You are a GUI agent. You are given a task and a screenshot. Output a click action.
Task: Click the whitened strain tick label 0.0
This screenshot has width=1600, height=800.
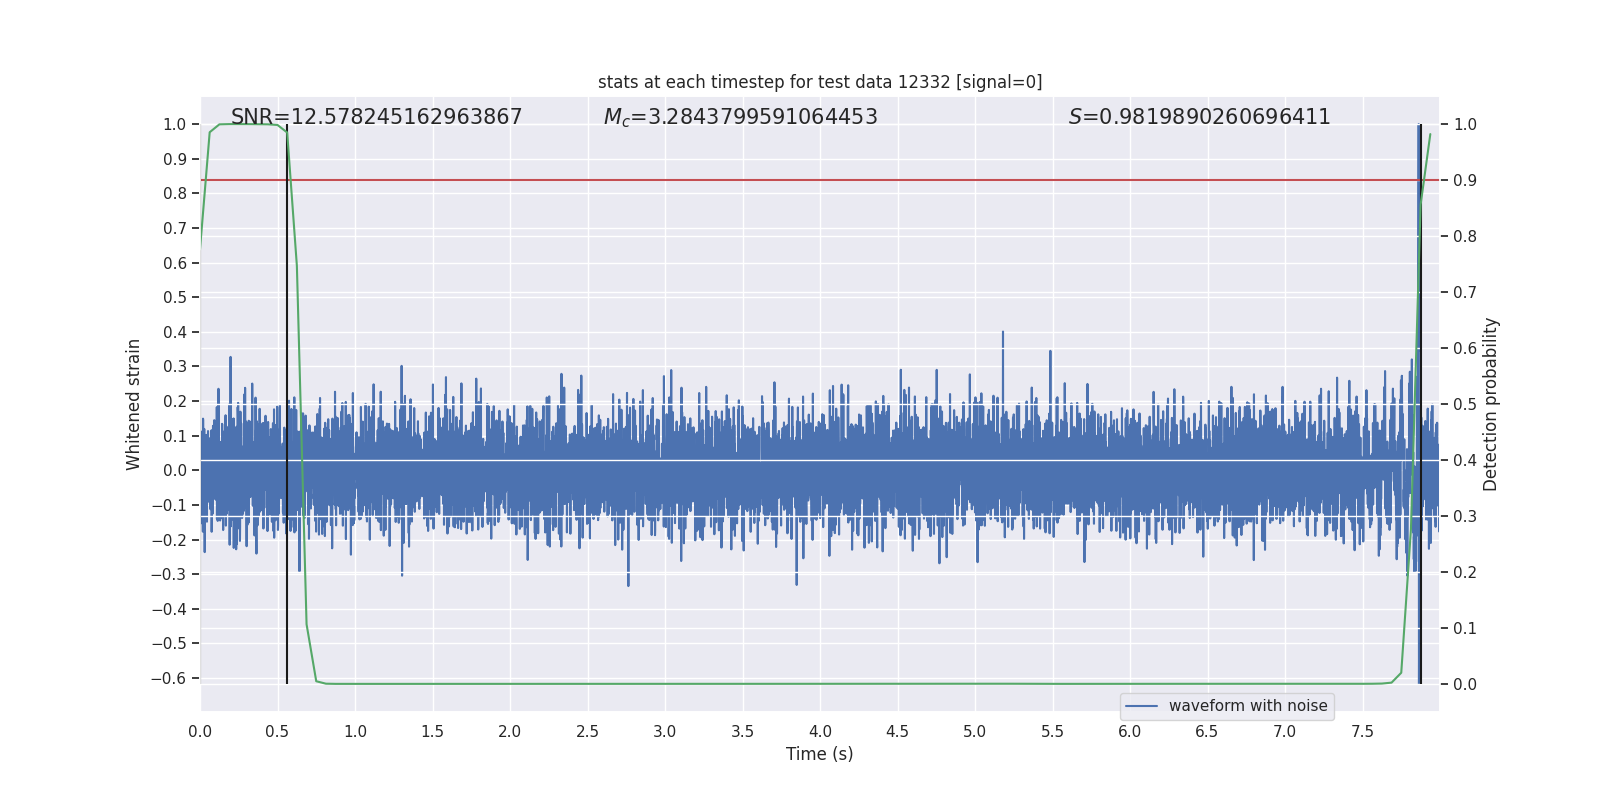(175, 471)
